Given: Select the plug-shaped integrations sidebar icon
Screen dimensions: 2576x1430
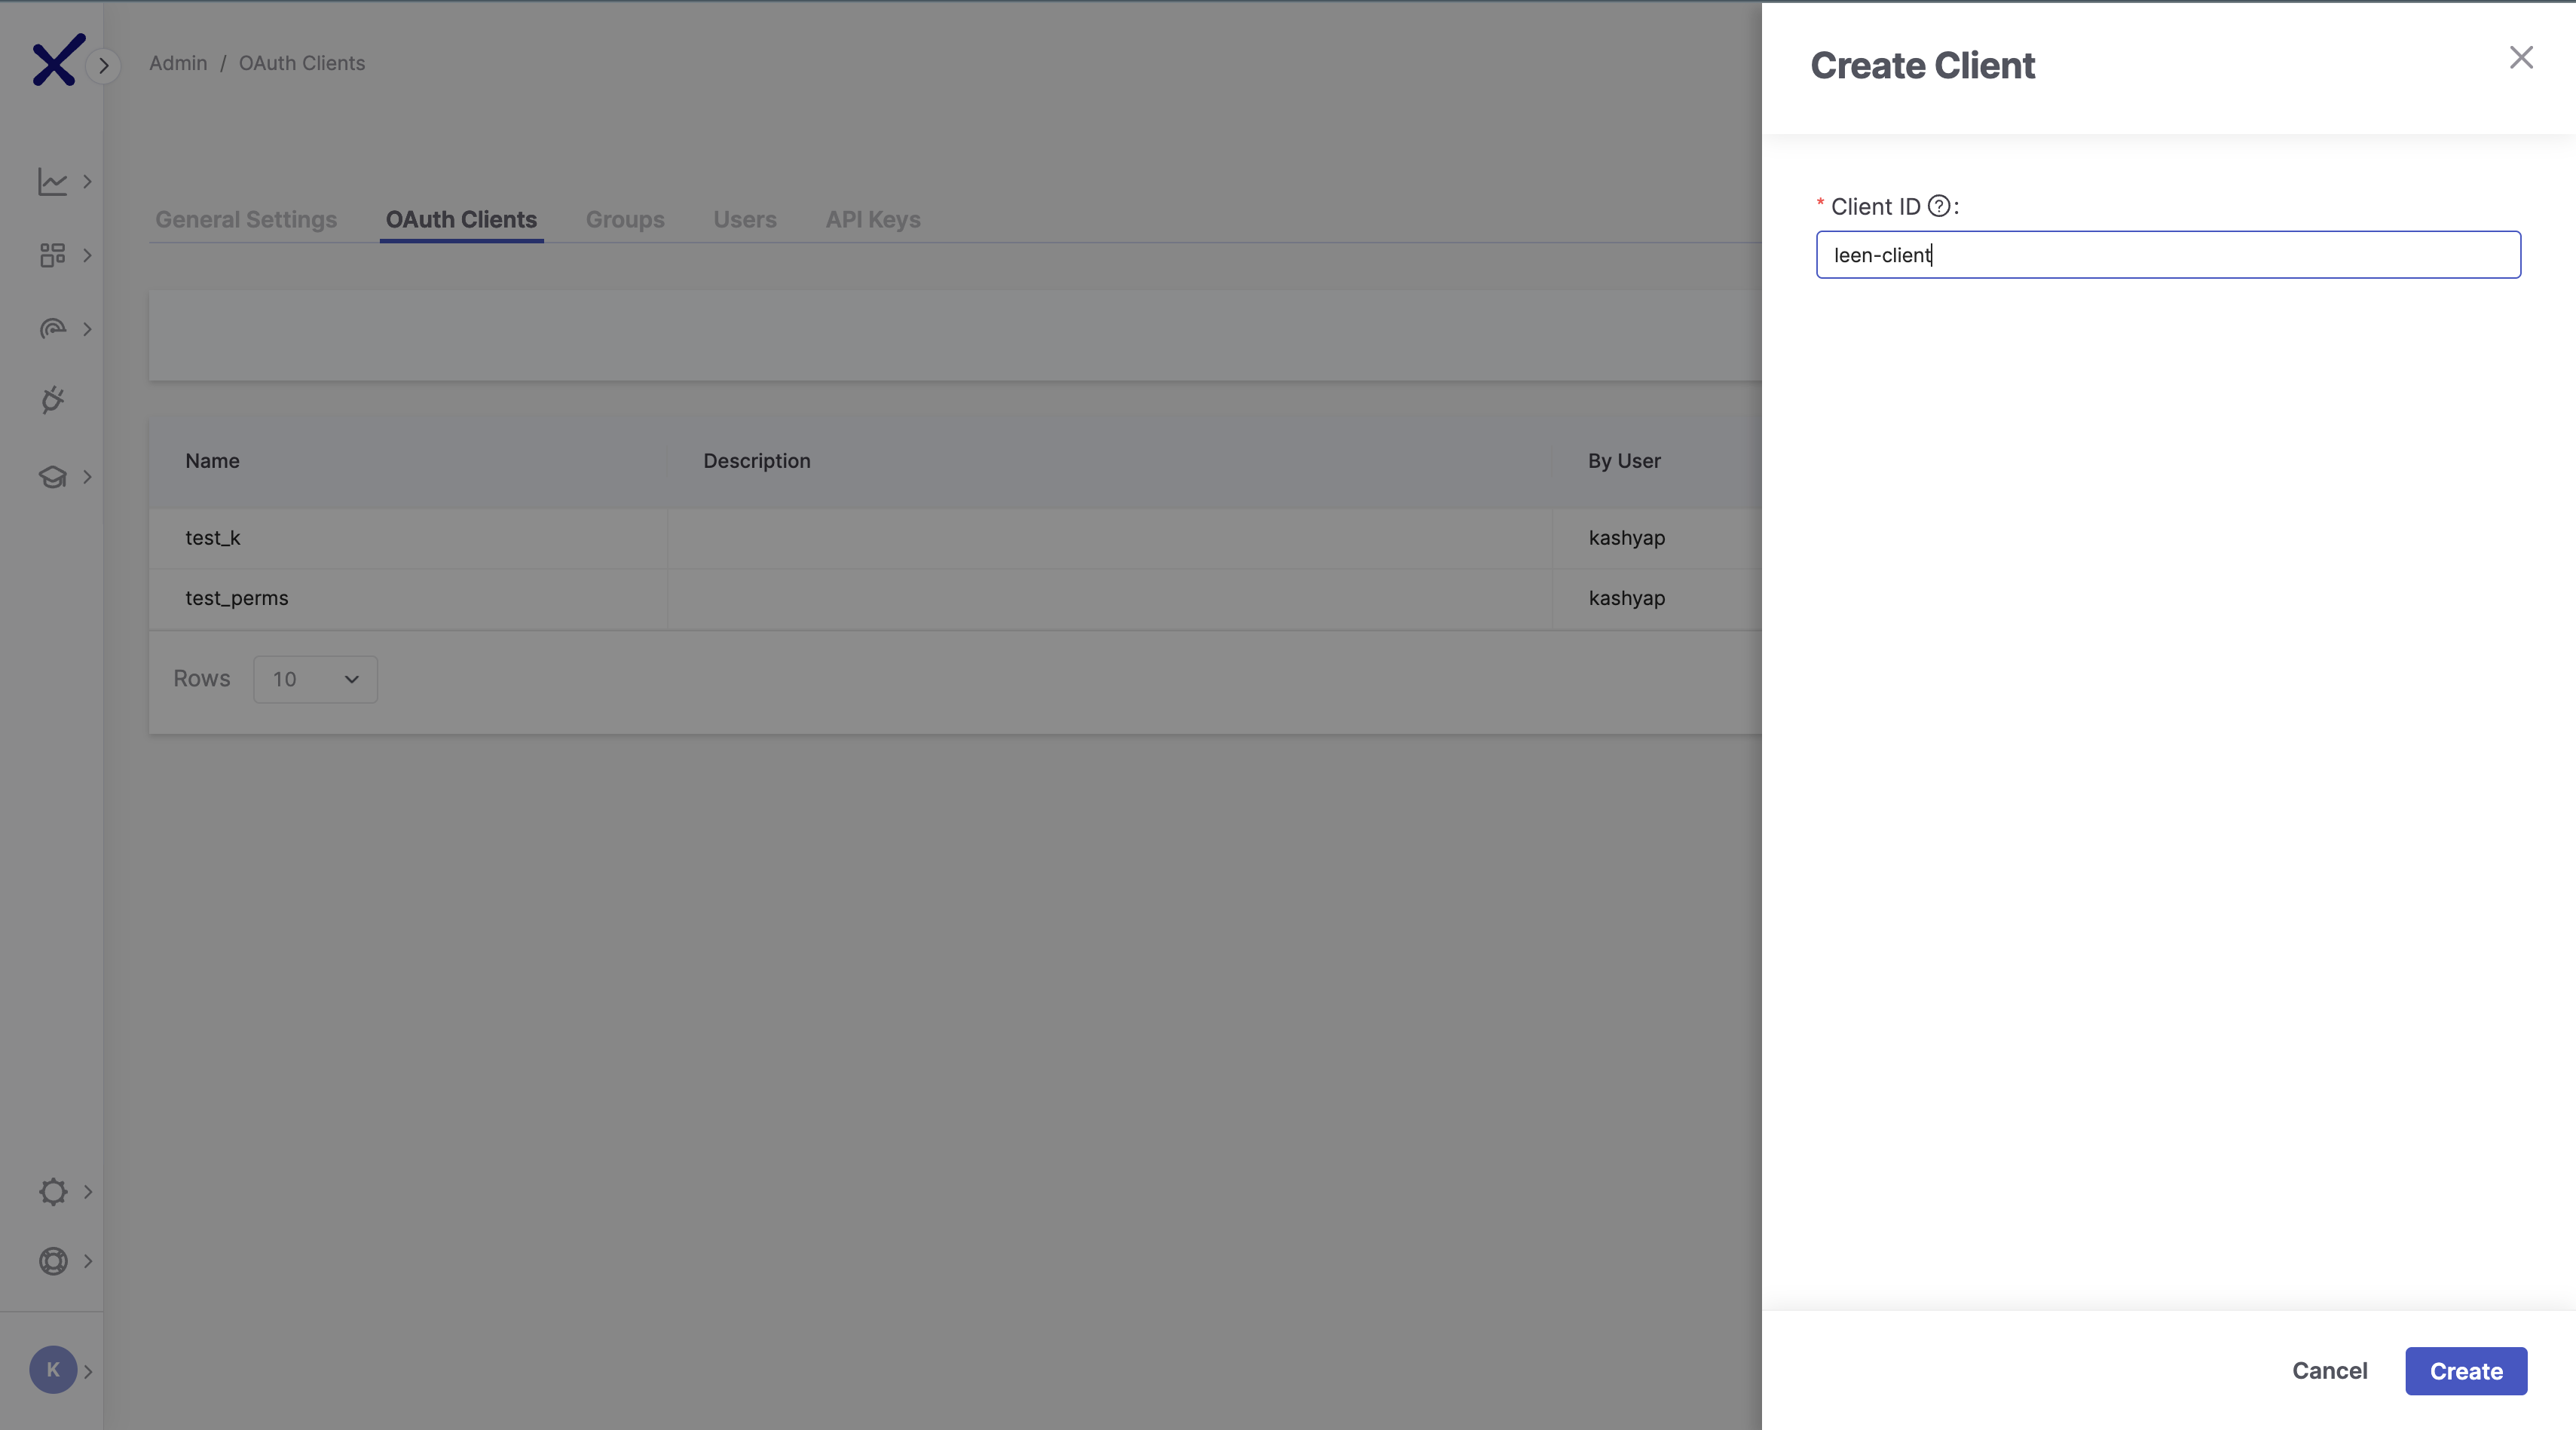Looking at the screenshot, I should (x=52, y=400).
